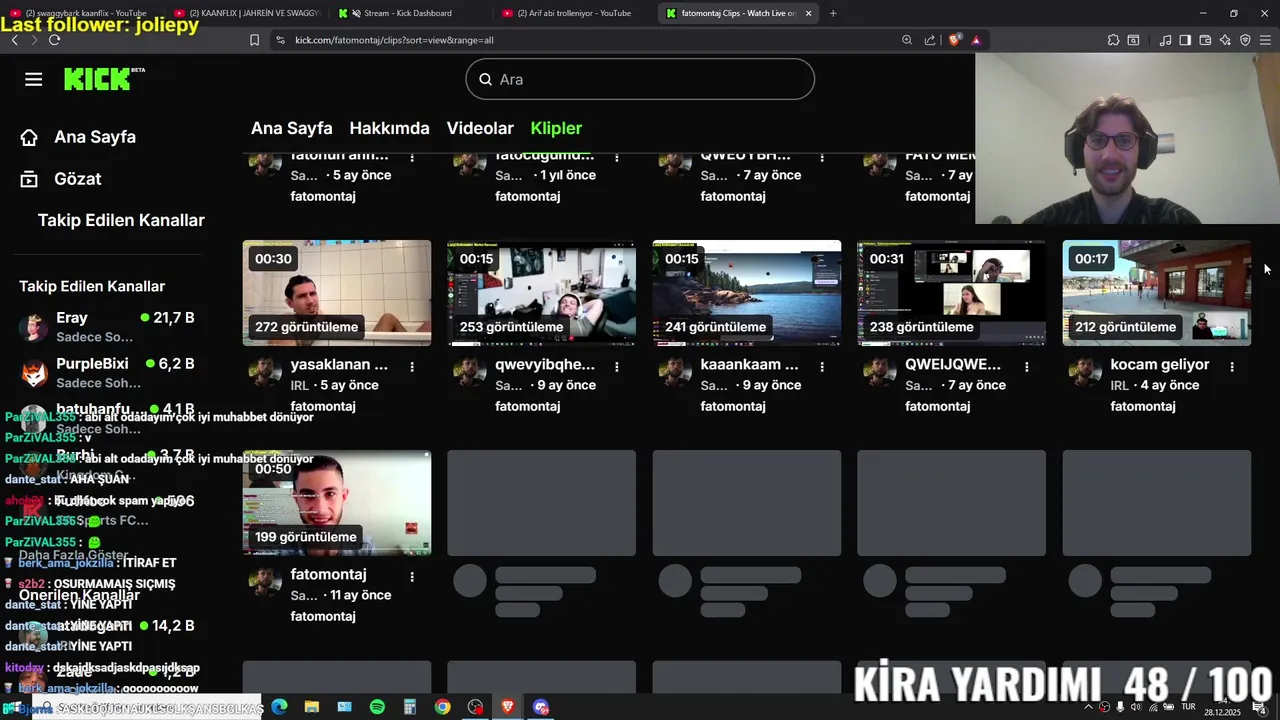
Task: Switch to Ana Sayfa channel tab
Action: [291, 128]
